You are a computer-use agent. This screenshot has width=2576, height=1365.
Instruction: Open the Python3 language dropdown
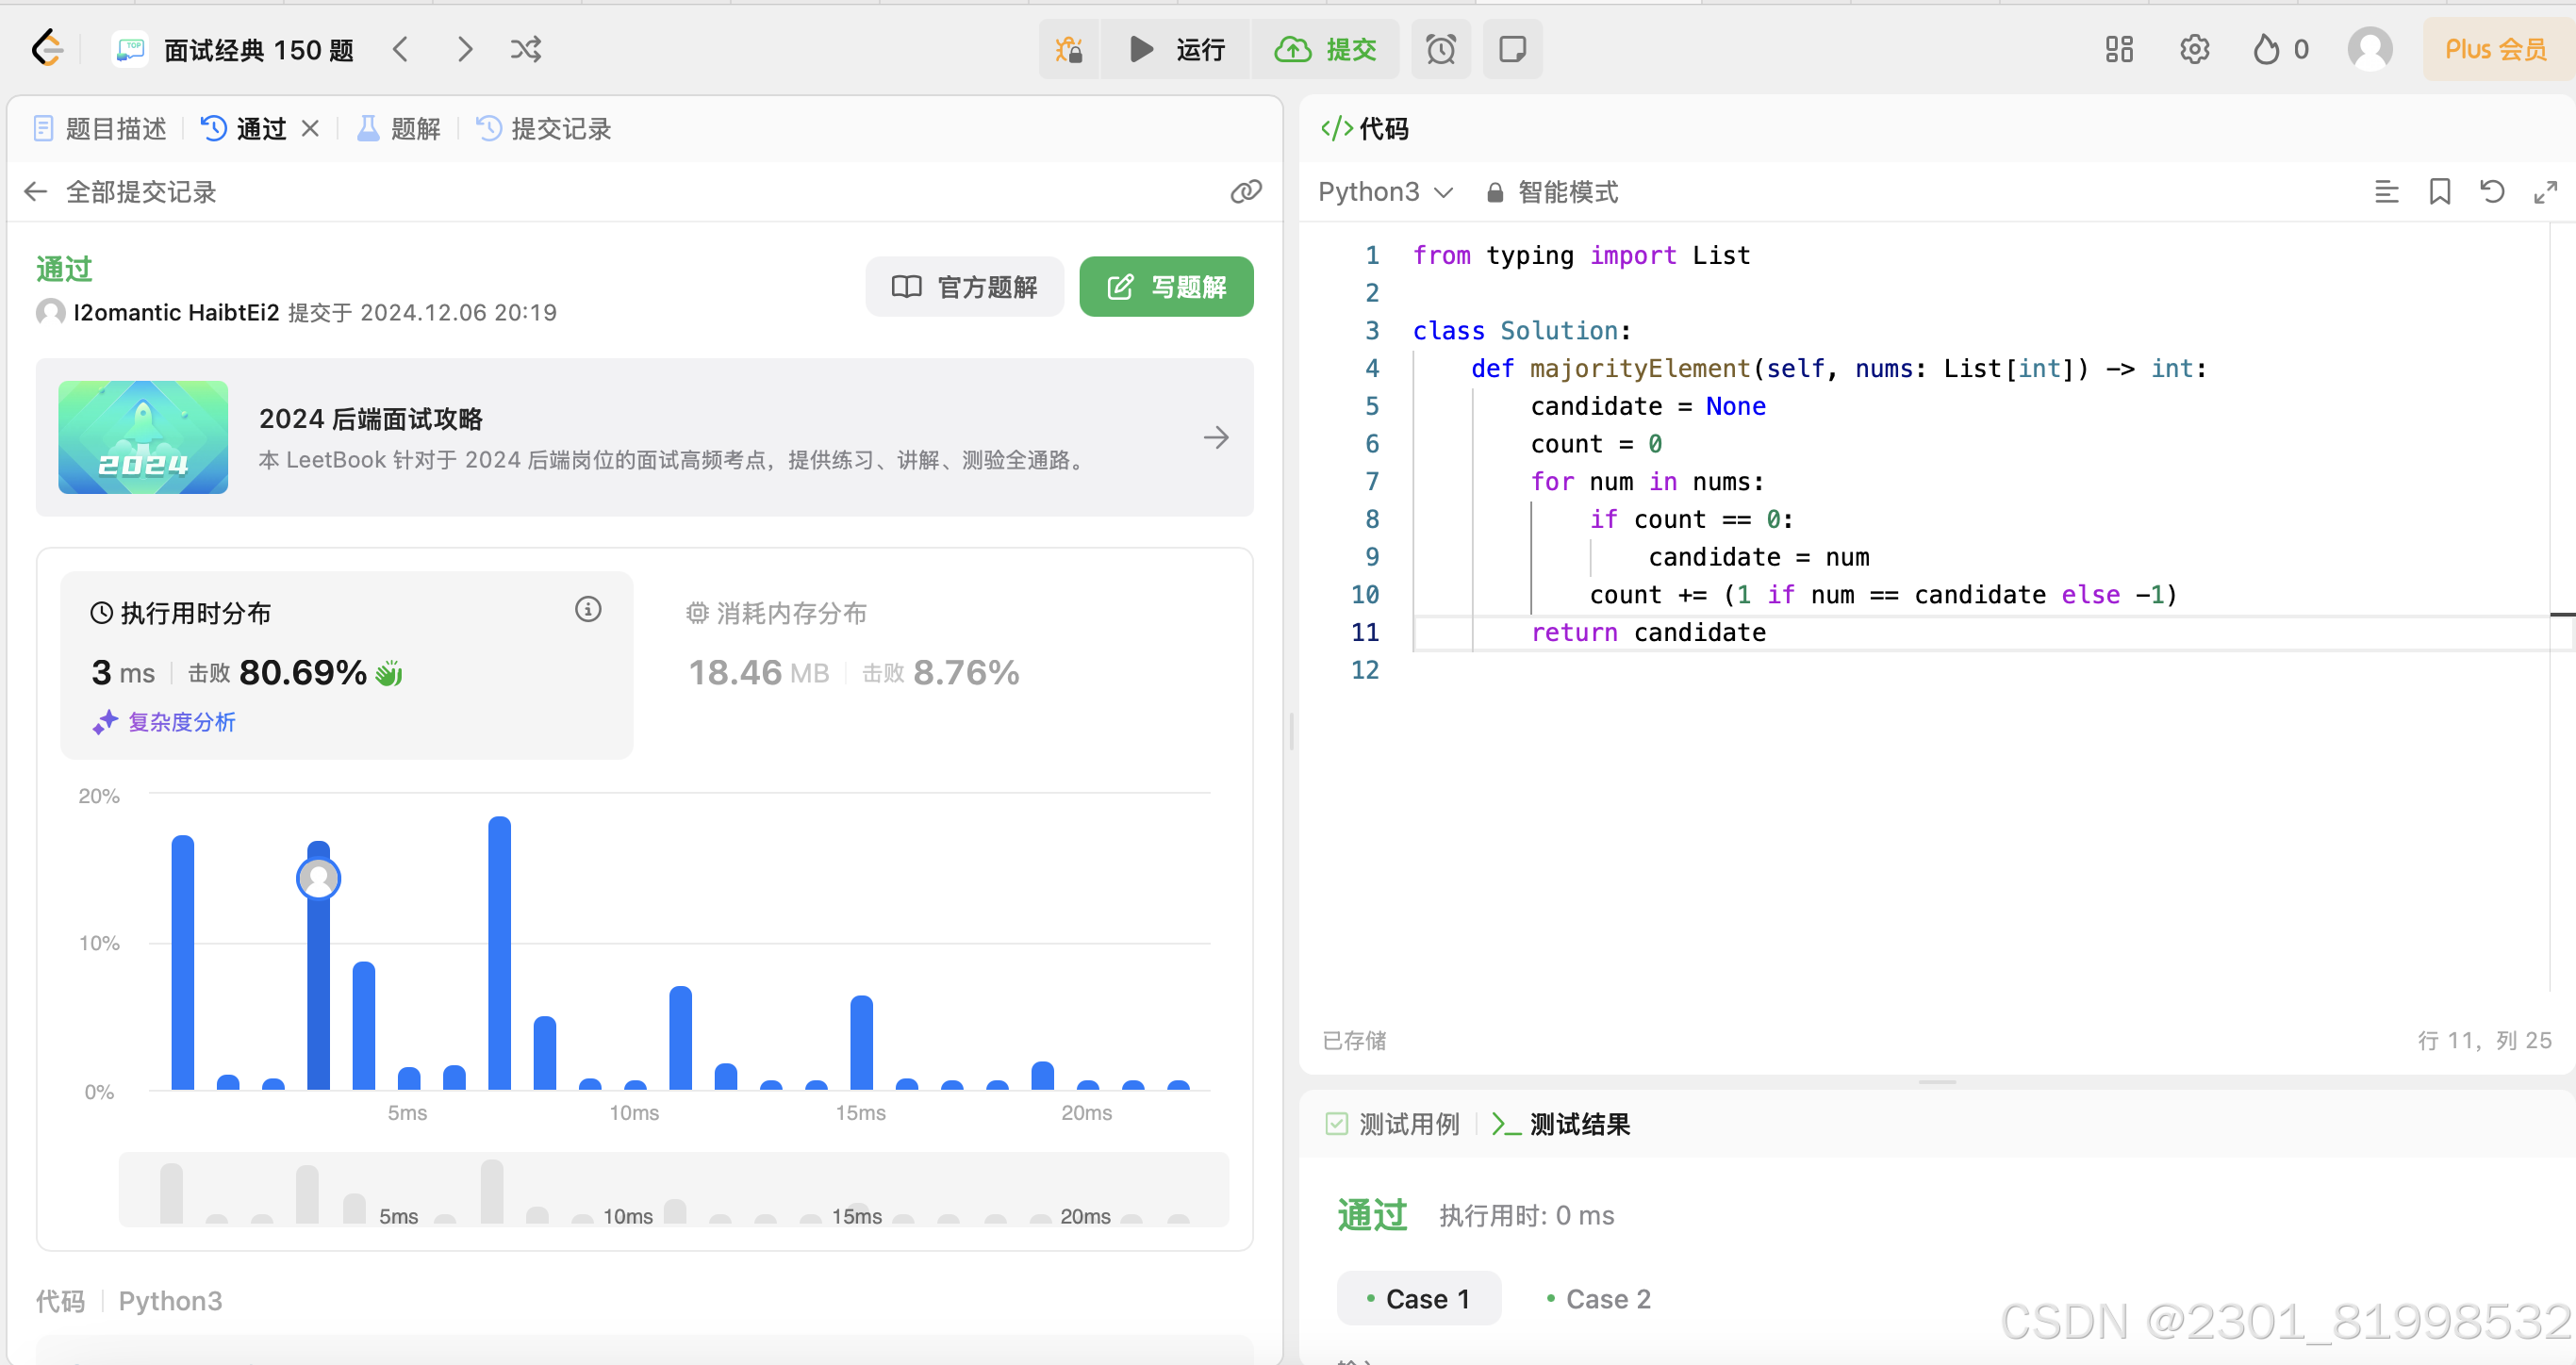1384,192
